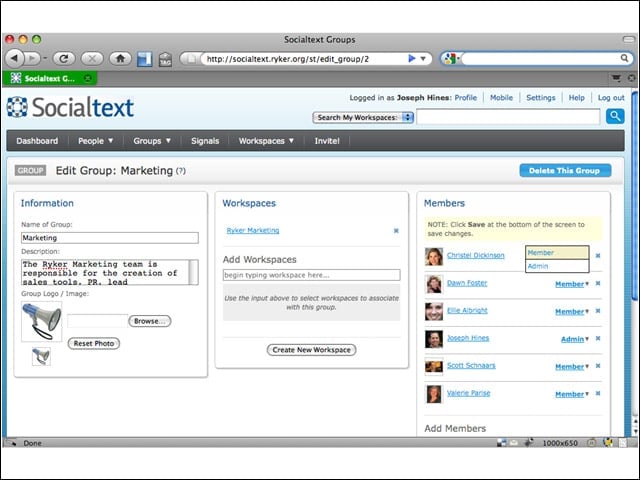This screenshot has width=640, height=480.
Task: Open the Groups menu dropdown
Action: coord(151,141)
